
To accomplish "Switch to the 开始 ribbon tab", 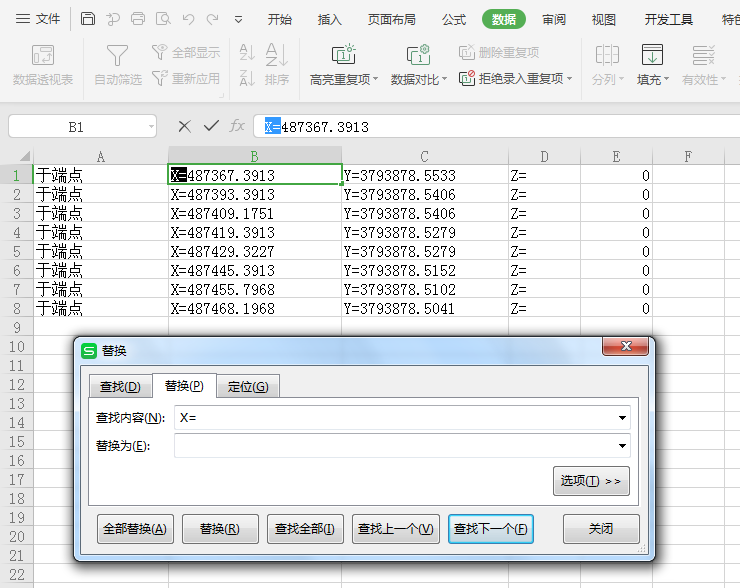I will (279, 19).
